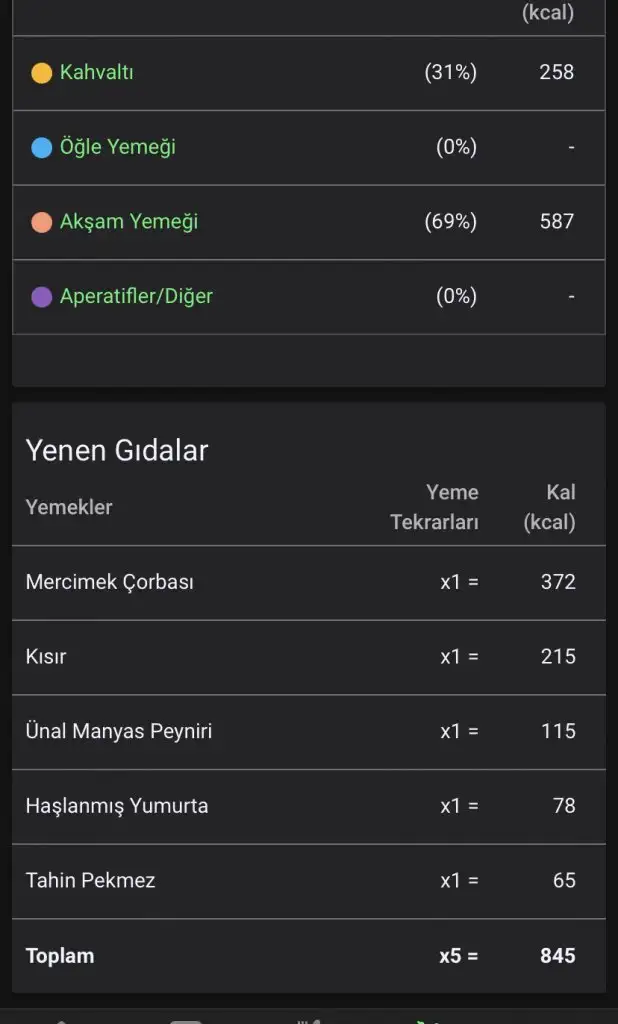
Task: Tap the purple dot beside Aperatifler/Diğer
Action: [x=41, y=297]
